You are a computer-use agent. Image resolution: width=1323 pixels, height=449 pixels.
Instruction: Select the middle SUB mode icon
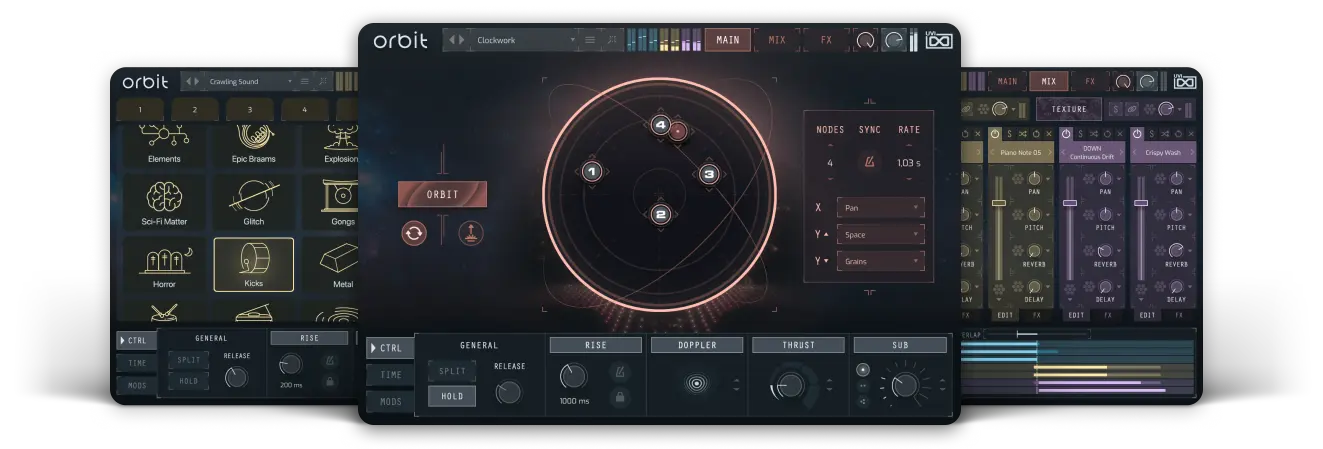[x=863, y=385]
